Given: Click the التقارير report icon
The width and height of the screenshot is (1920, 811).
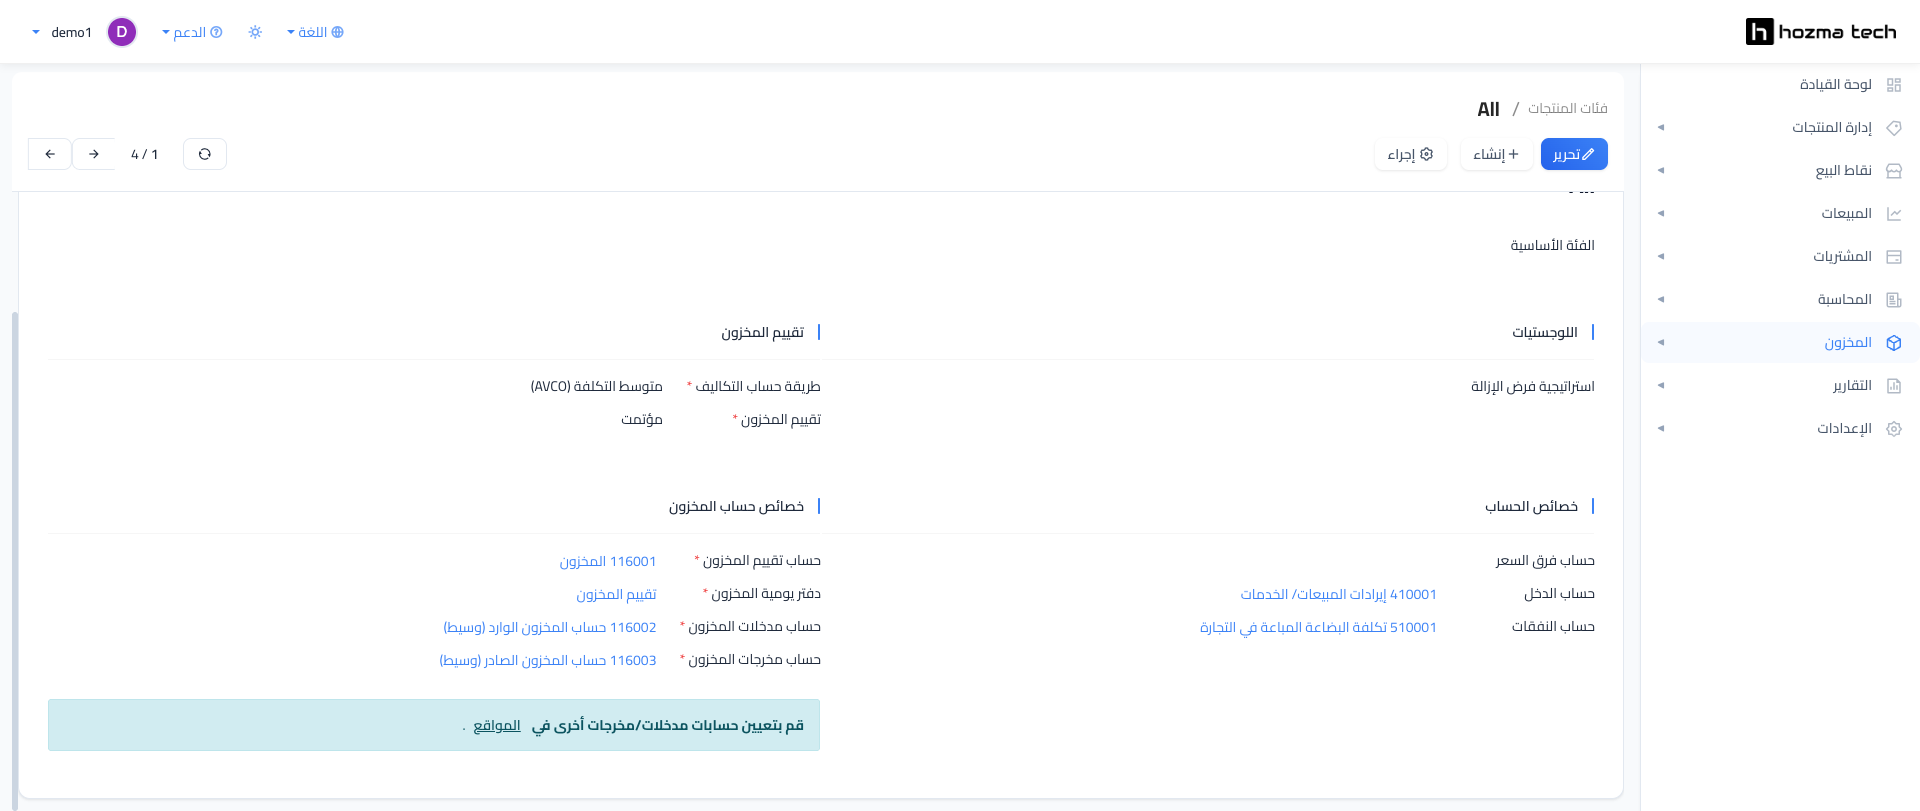Looking at the screenshot, I should point(1893,386).
